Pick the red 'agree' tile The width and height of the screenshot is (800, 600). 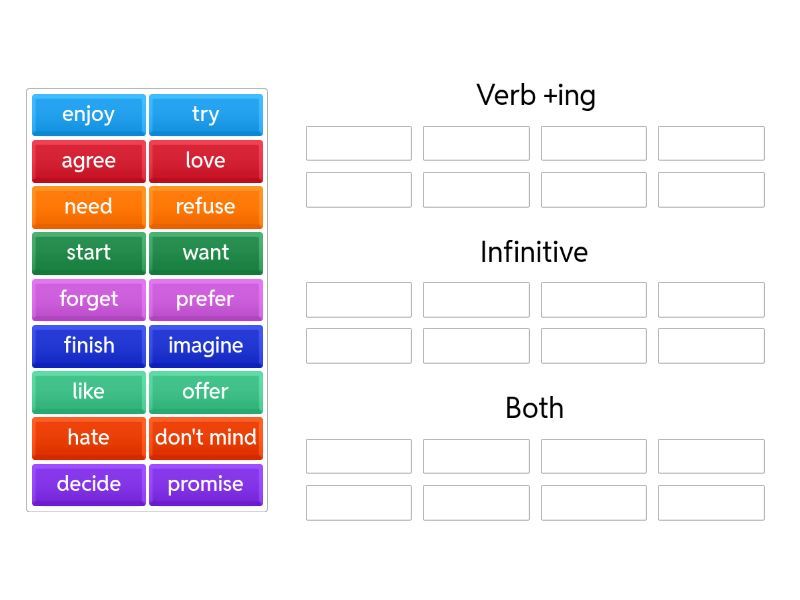pyautogui.click(x=88, y=160)
